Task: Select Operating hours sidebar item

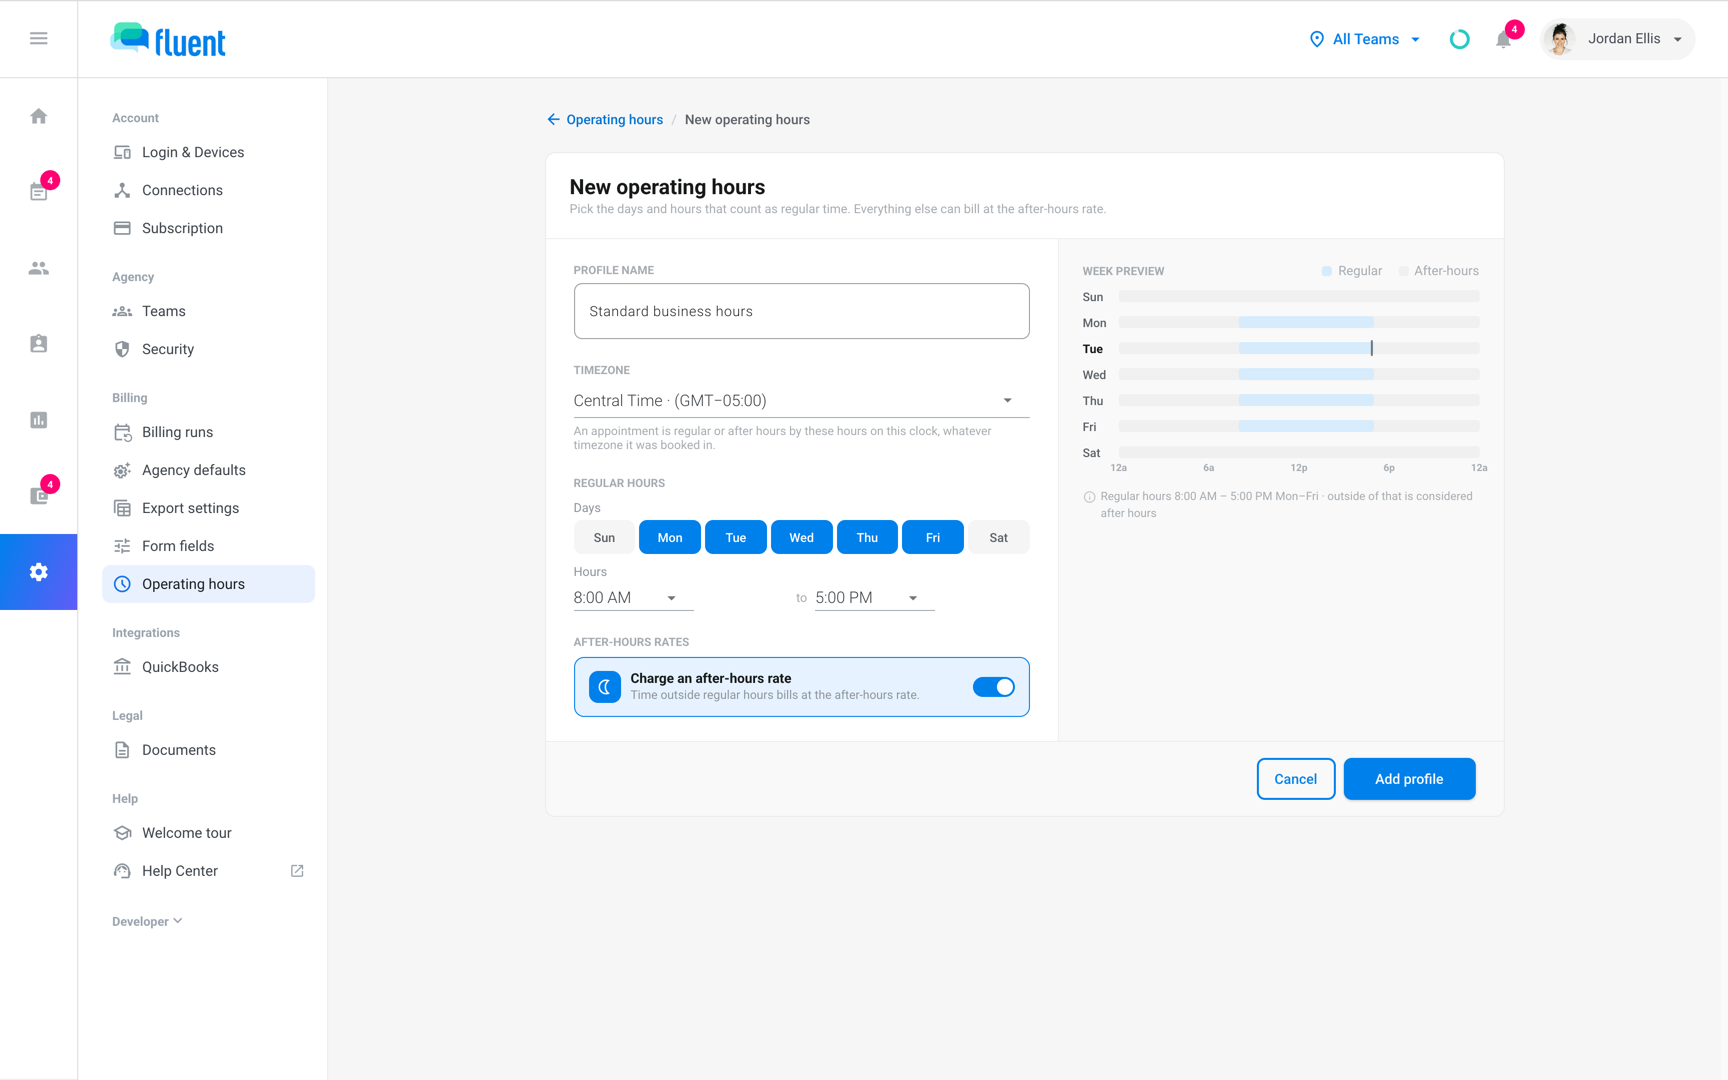Action: (x=208, y=584)
